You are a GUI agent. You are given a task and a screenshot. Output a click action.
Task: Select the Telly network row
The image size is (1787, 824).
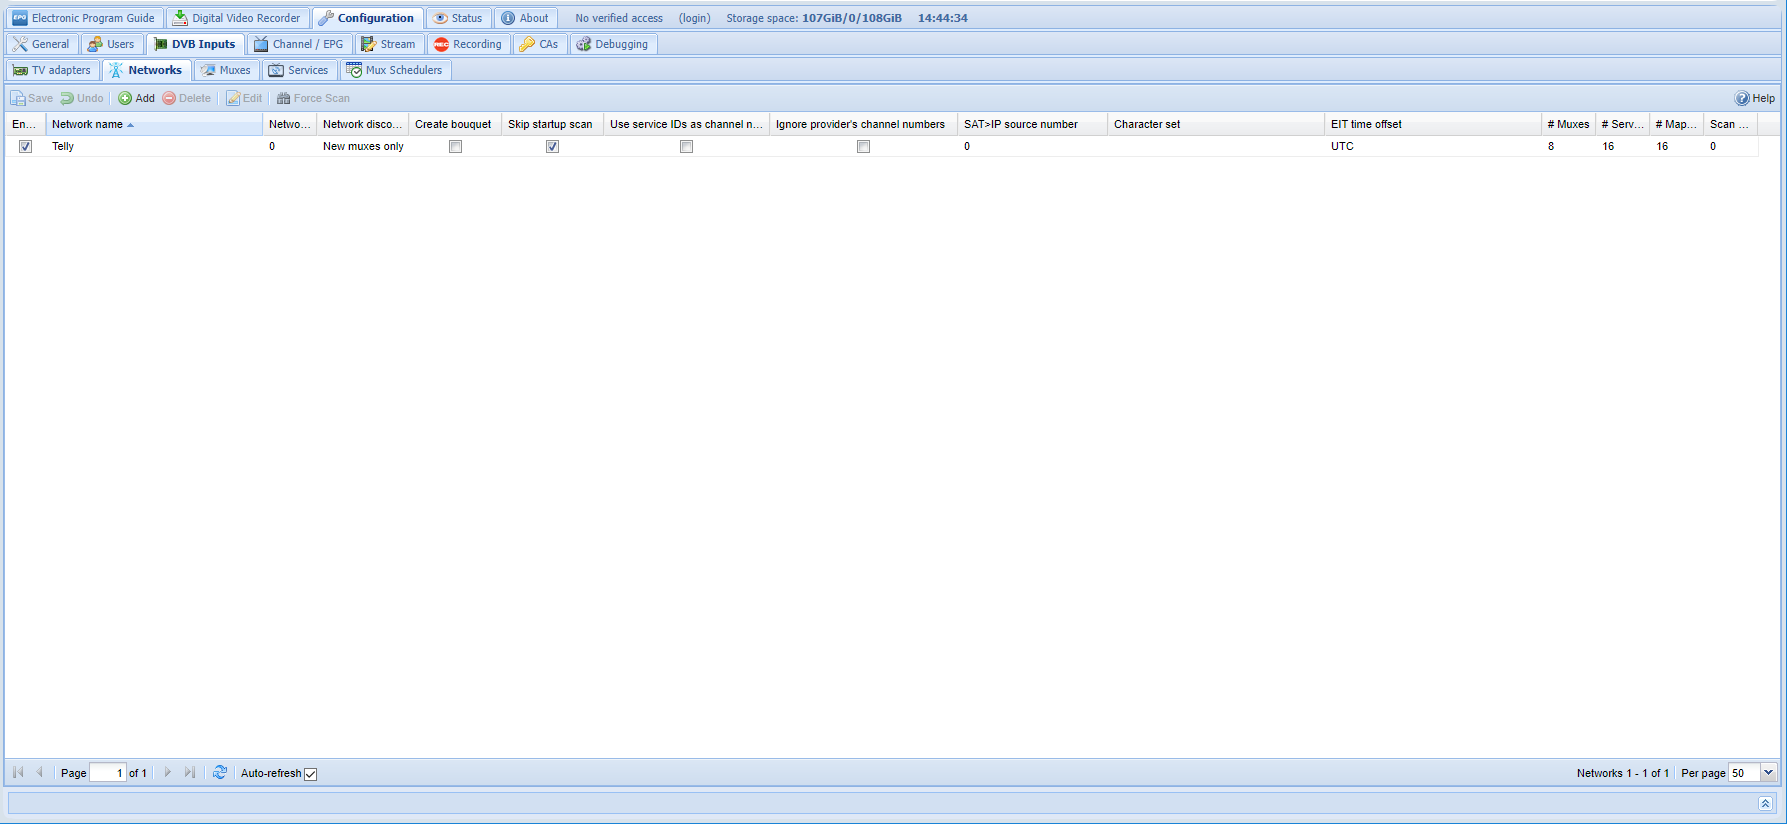coord(150,146)
